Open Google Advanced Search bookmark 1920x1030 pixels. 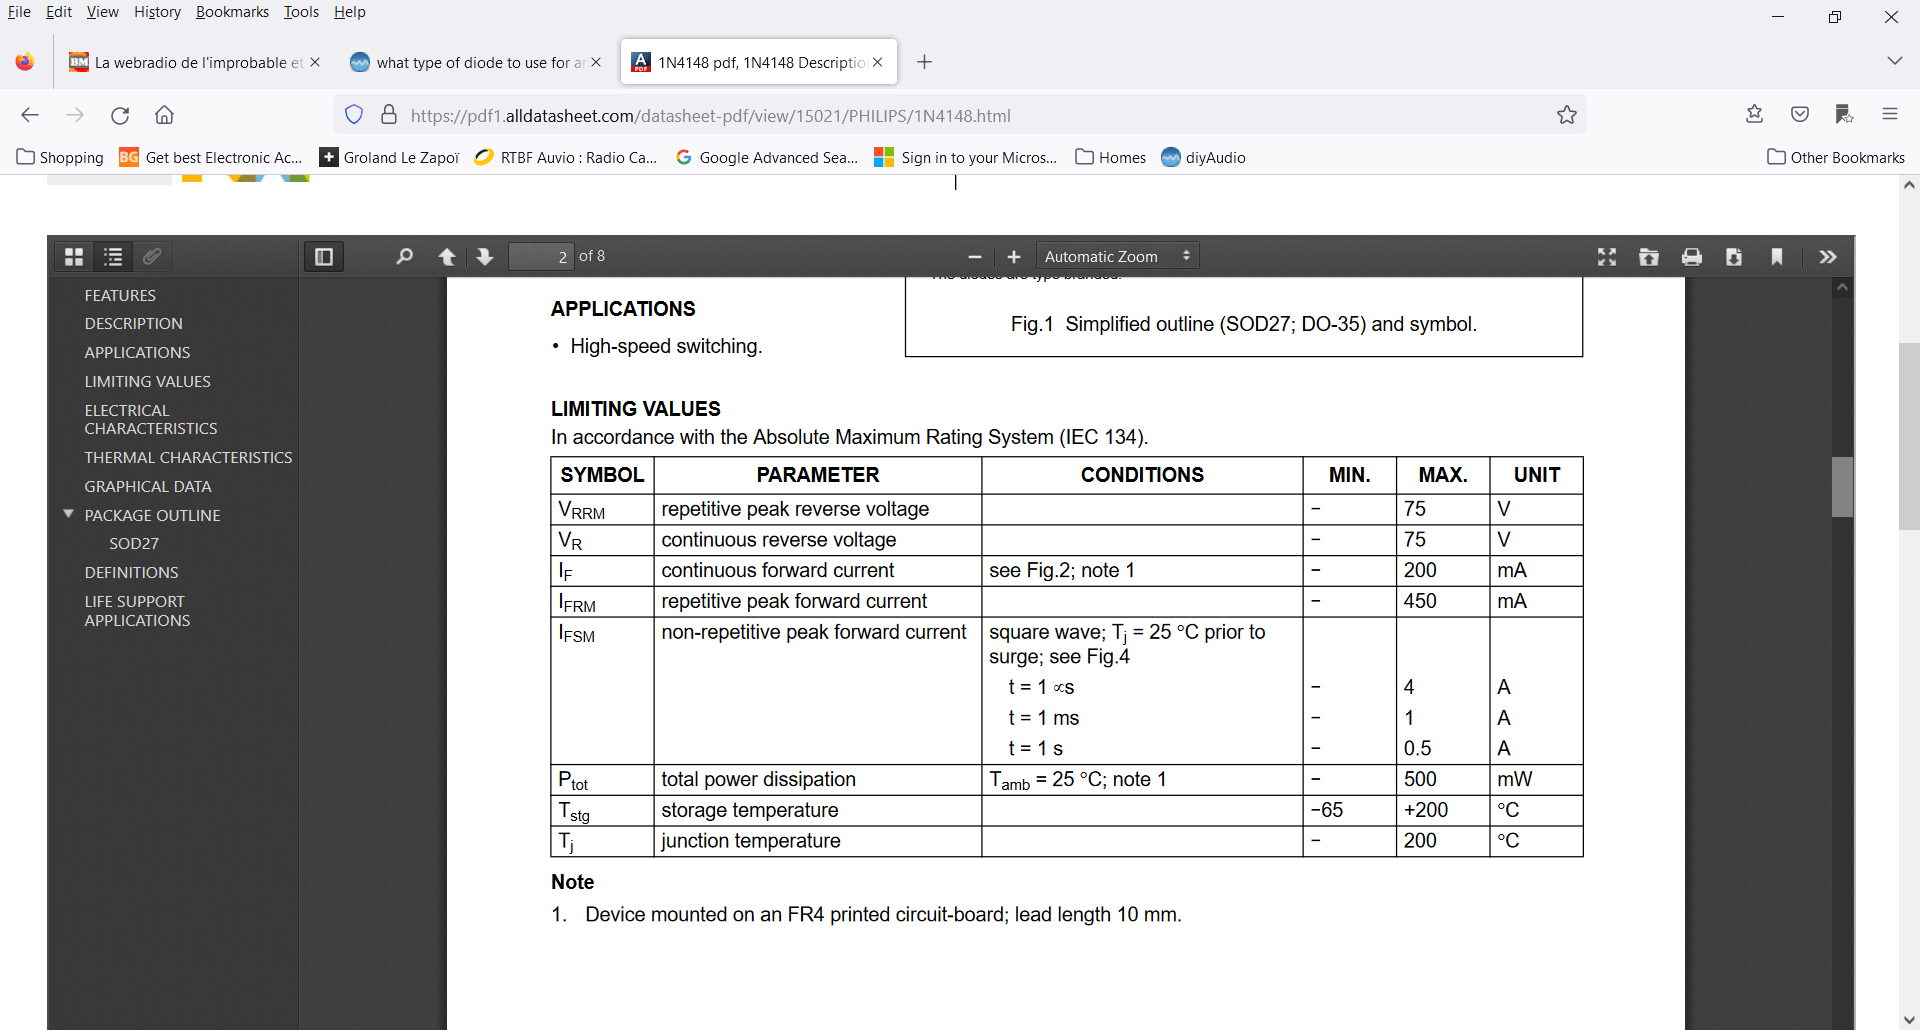[767, 157]
